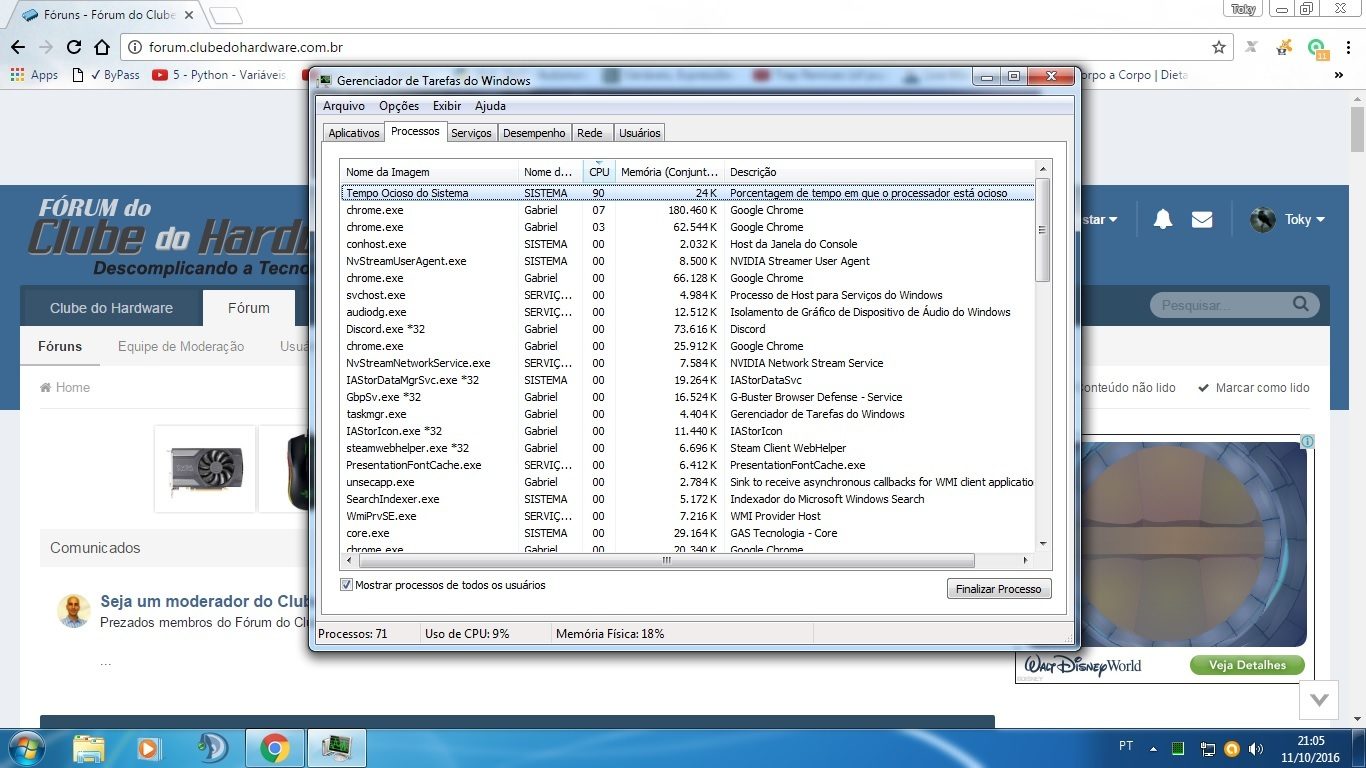View site info icon before the URL
Screen dimensions: 1366x768
coord(135,47)
